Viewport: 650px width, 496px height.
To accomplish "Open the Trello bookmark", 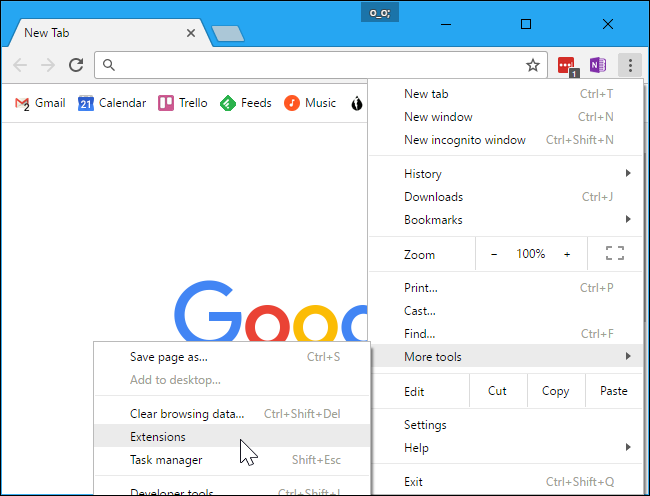I will [182, 103].
